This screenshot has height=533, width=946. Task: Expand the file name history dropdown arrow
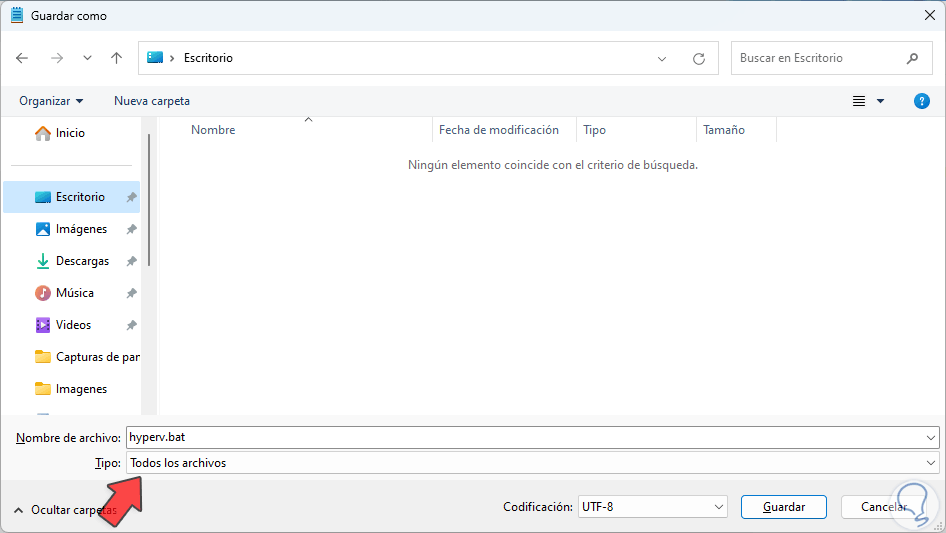point(930,438)
